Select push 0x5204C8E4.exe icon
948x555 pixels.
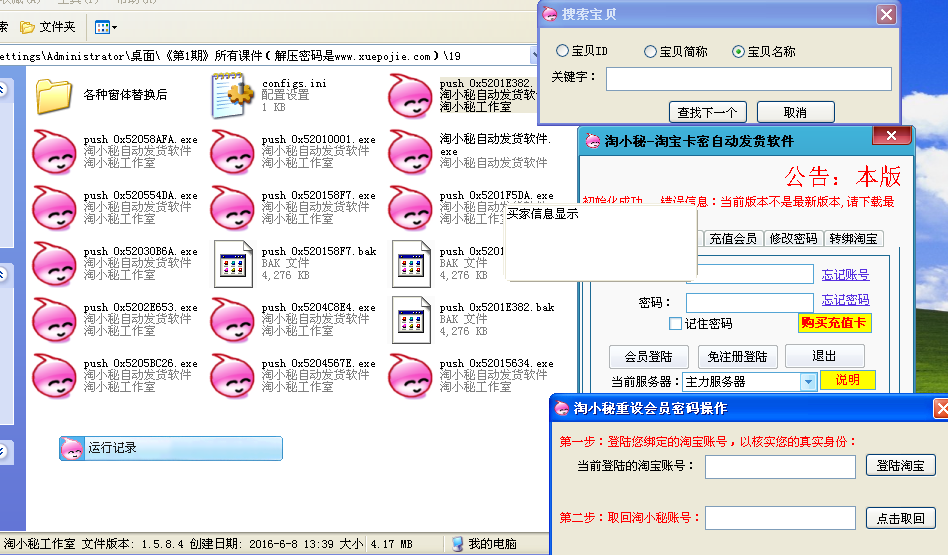232,320
